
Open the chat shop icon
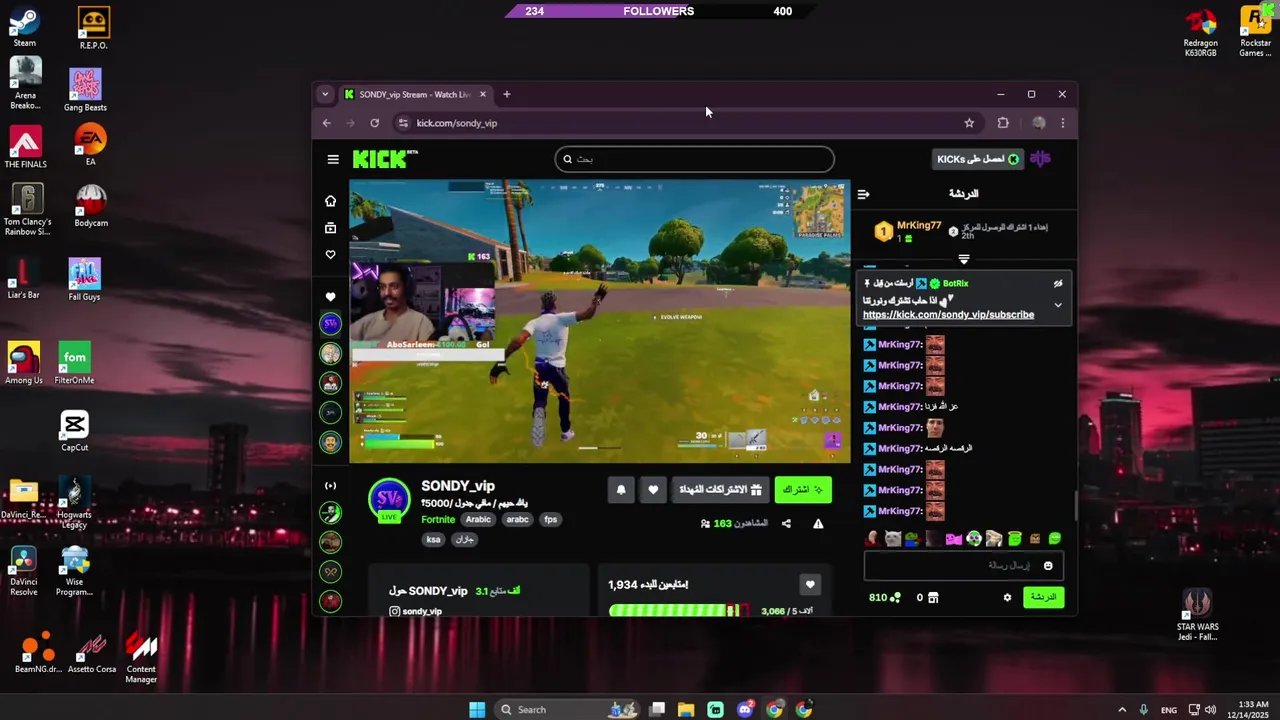pos(933,598)
